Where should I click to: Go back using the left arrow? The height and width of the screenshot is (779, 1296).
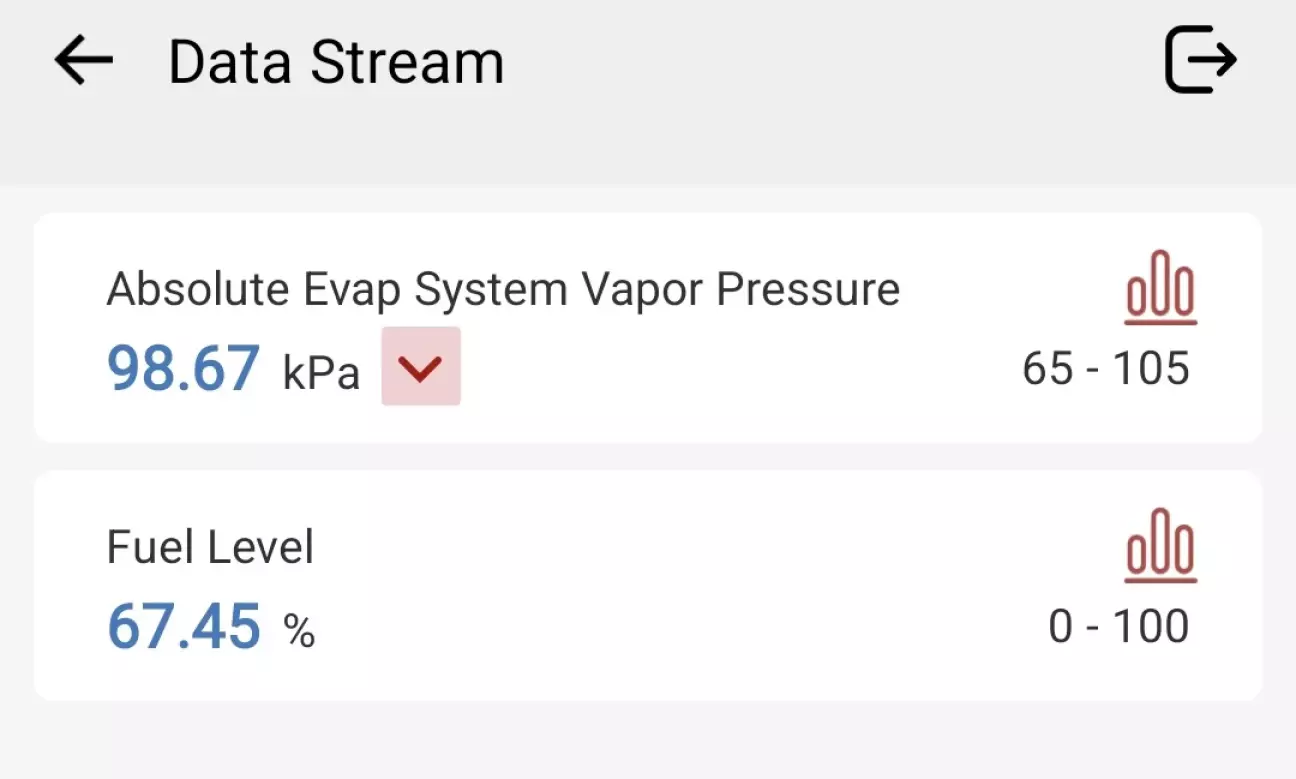point(84,61)
